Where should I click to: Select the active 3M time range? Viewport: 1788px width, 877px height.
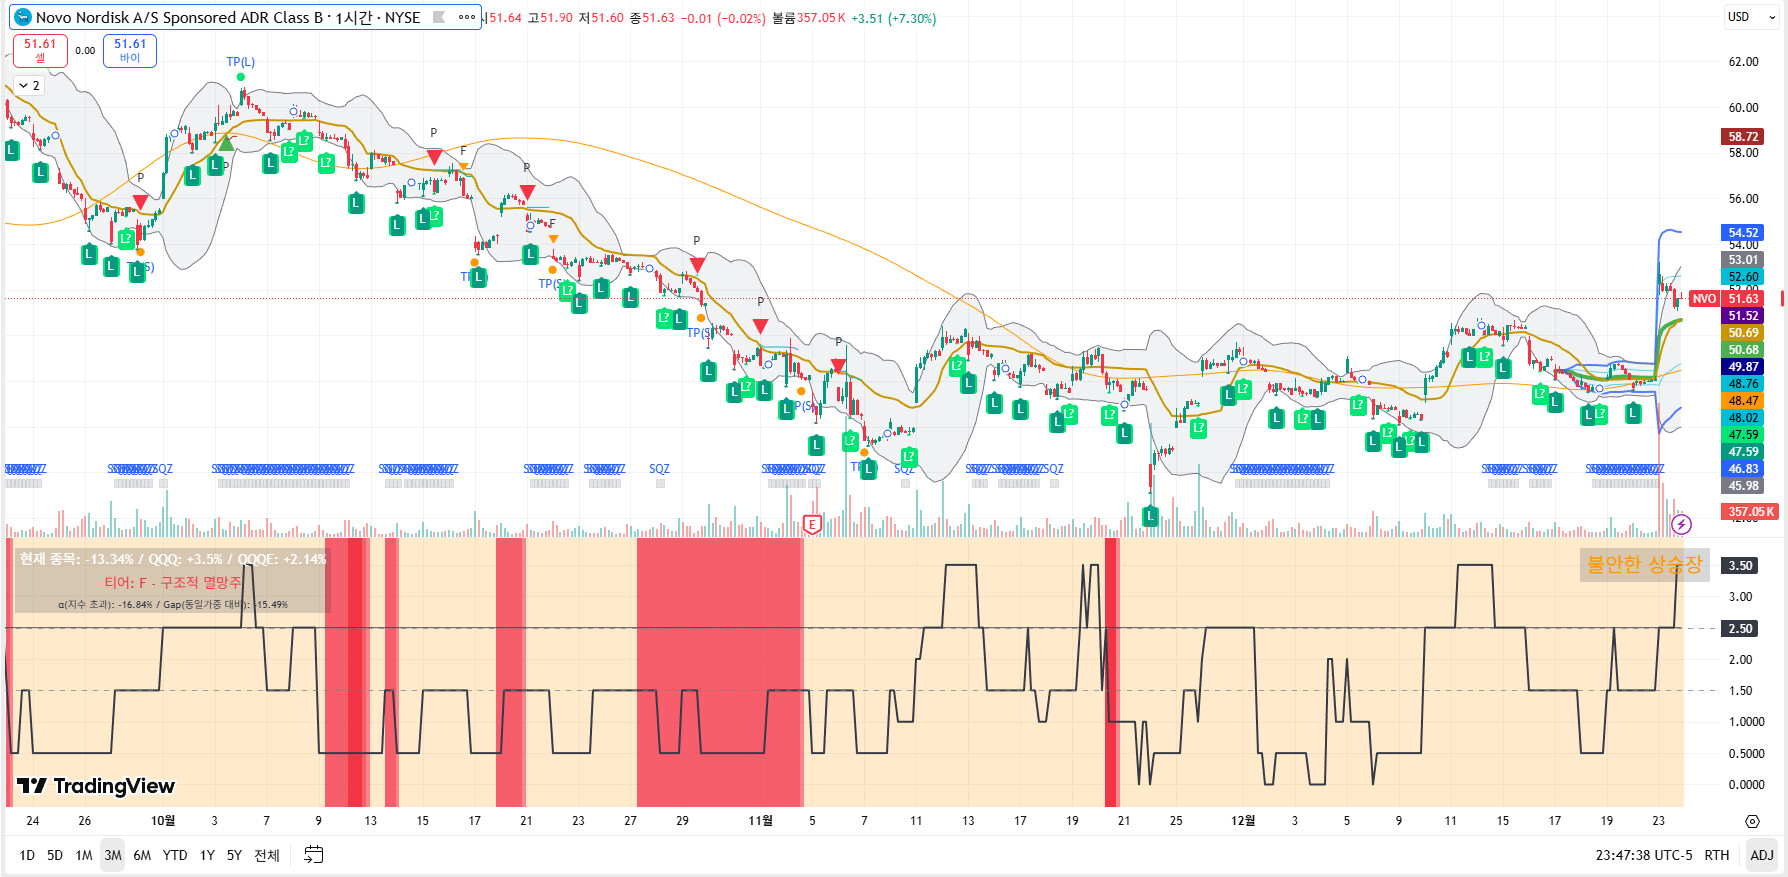(x=113, y=855)
